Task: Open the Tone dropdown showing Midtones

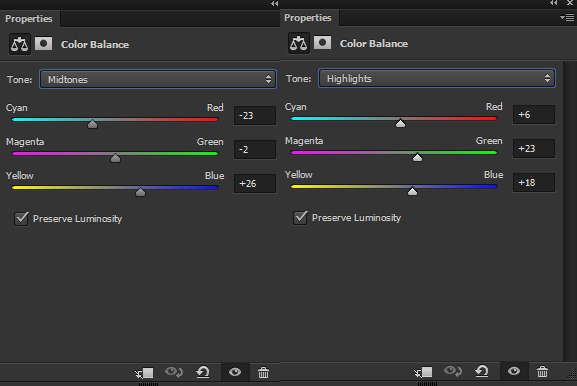Action: tap(158, 79)
